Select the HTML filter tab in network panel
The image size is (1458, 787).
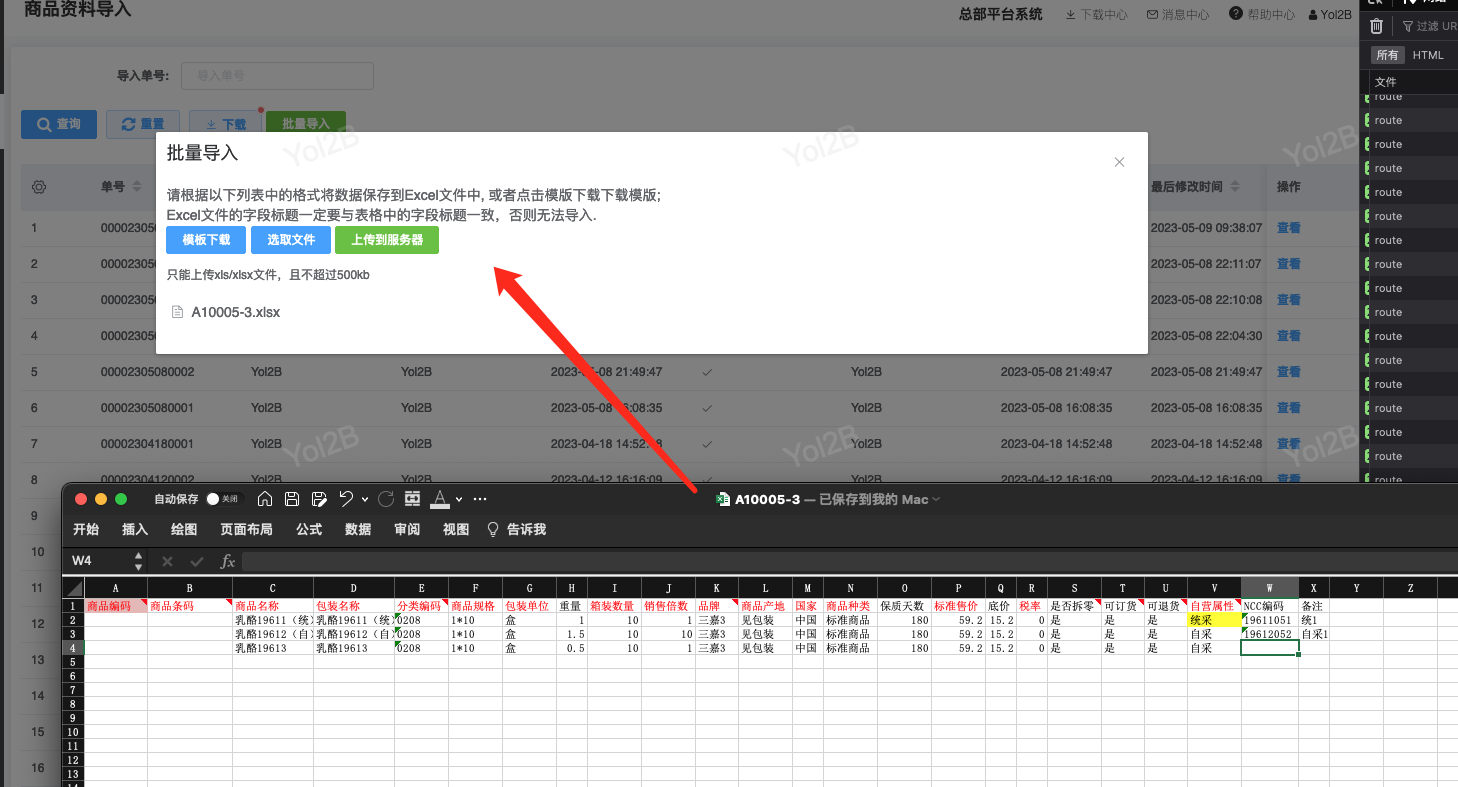pos(1428,55)
